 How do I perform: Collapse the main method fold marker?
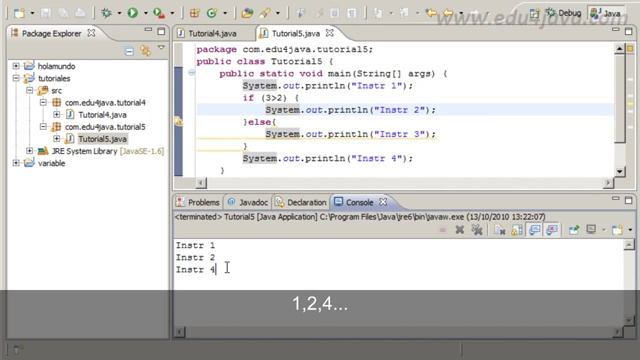coord(191,73)
